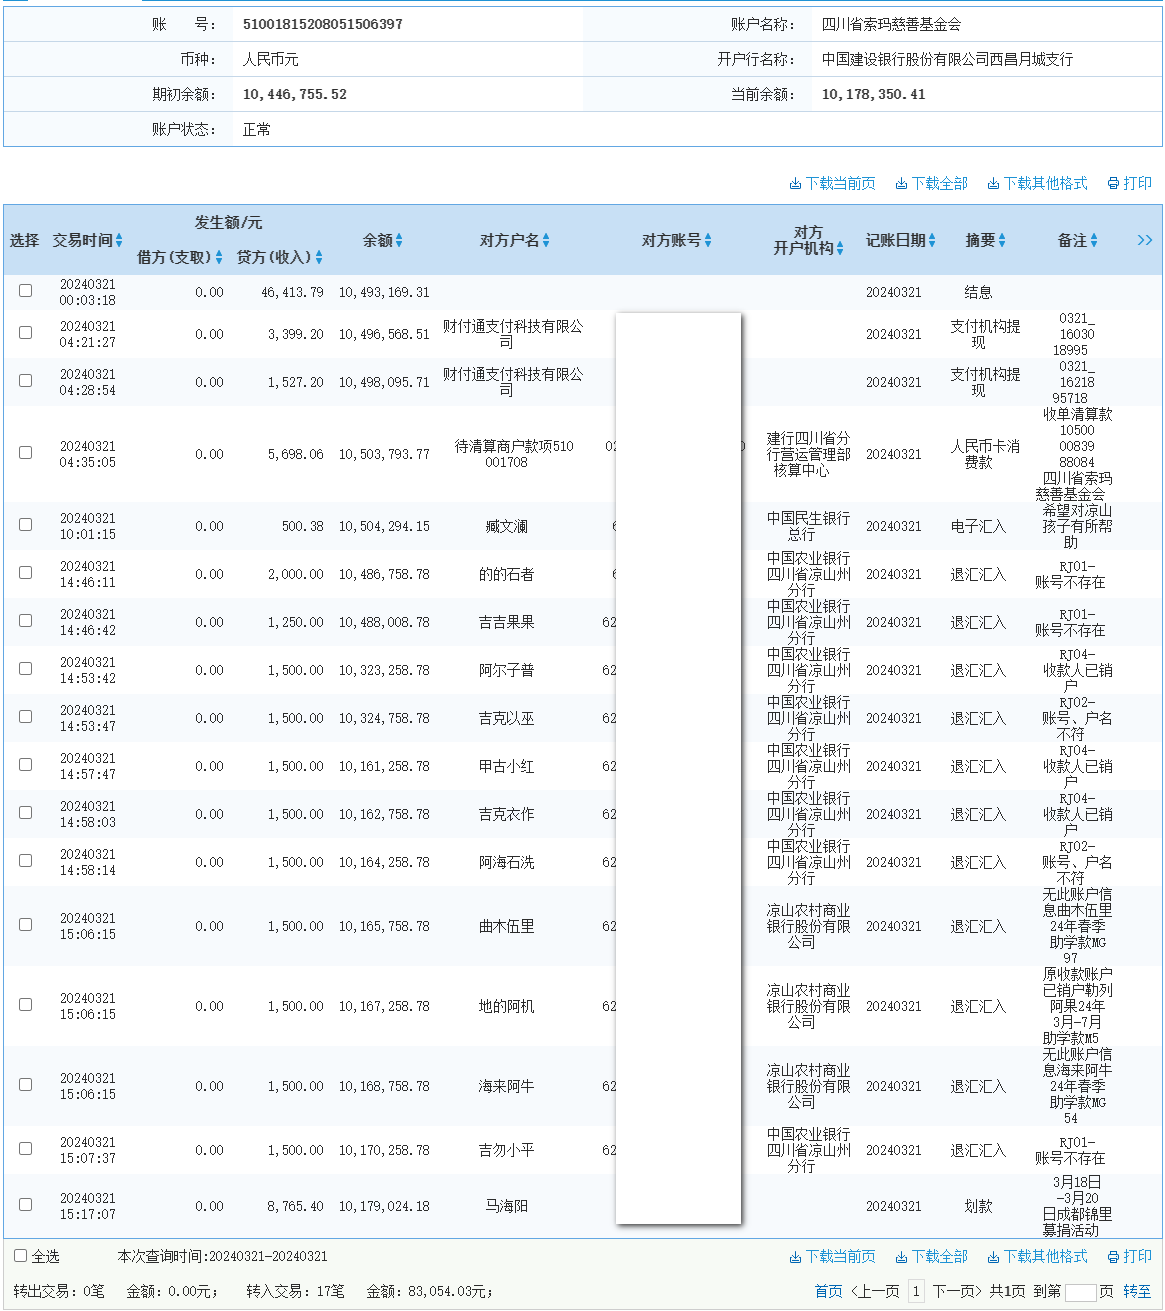Screen dimensions: 1165x1311
Task: Click 下一页 next page link
Action: coord(957,1292)
